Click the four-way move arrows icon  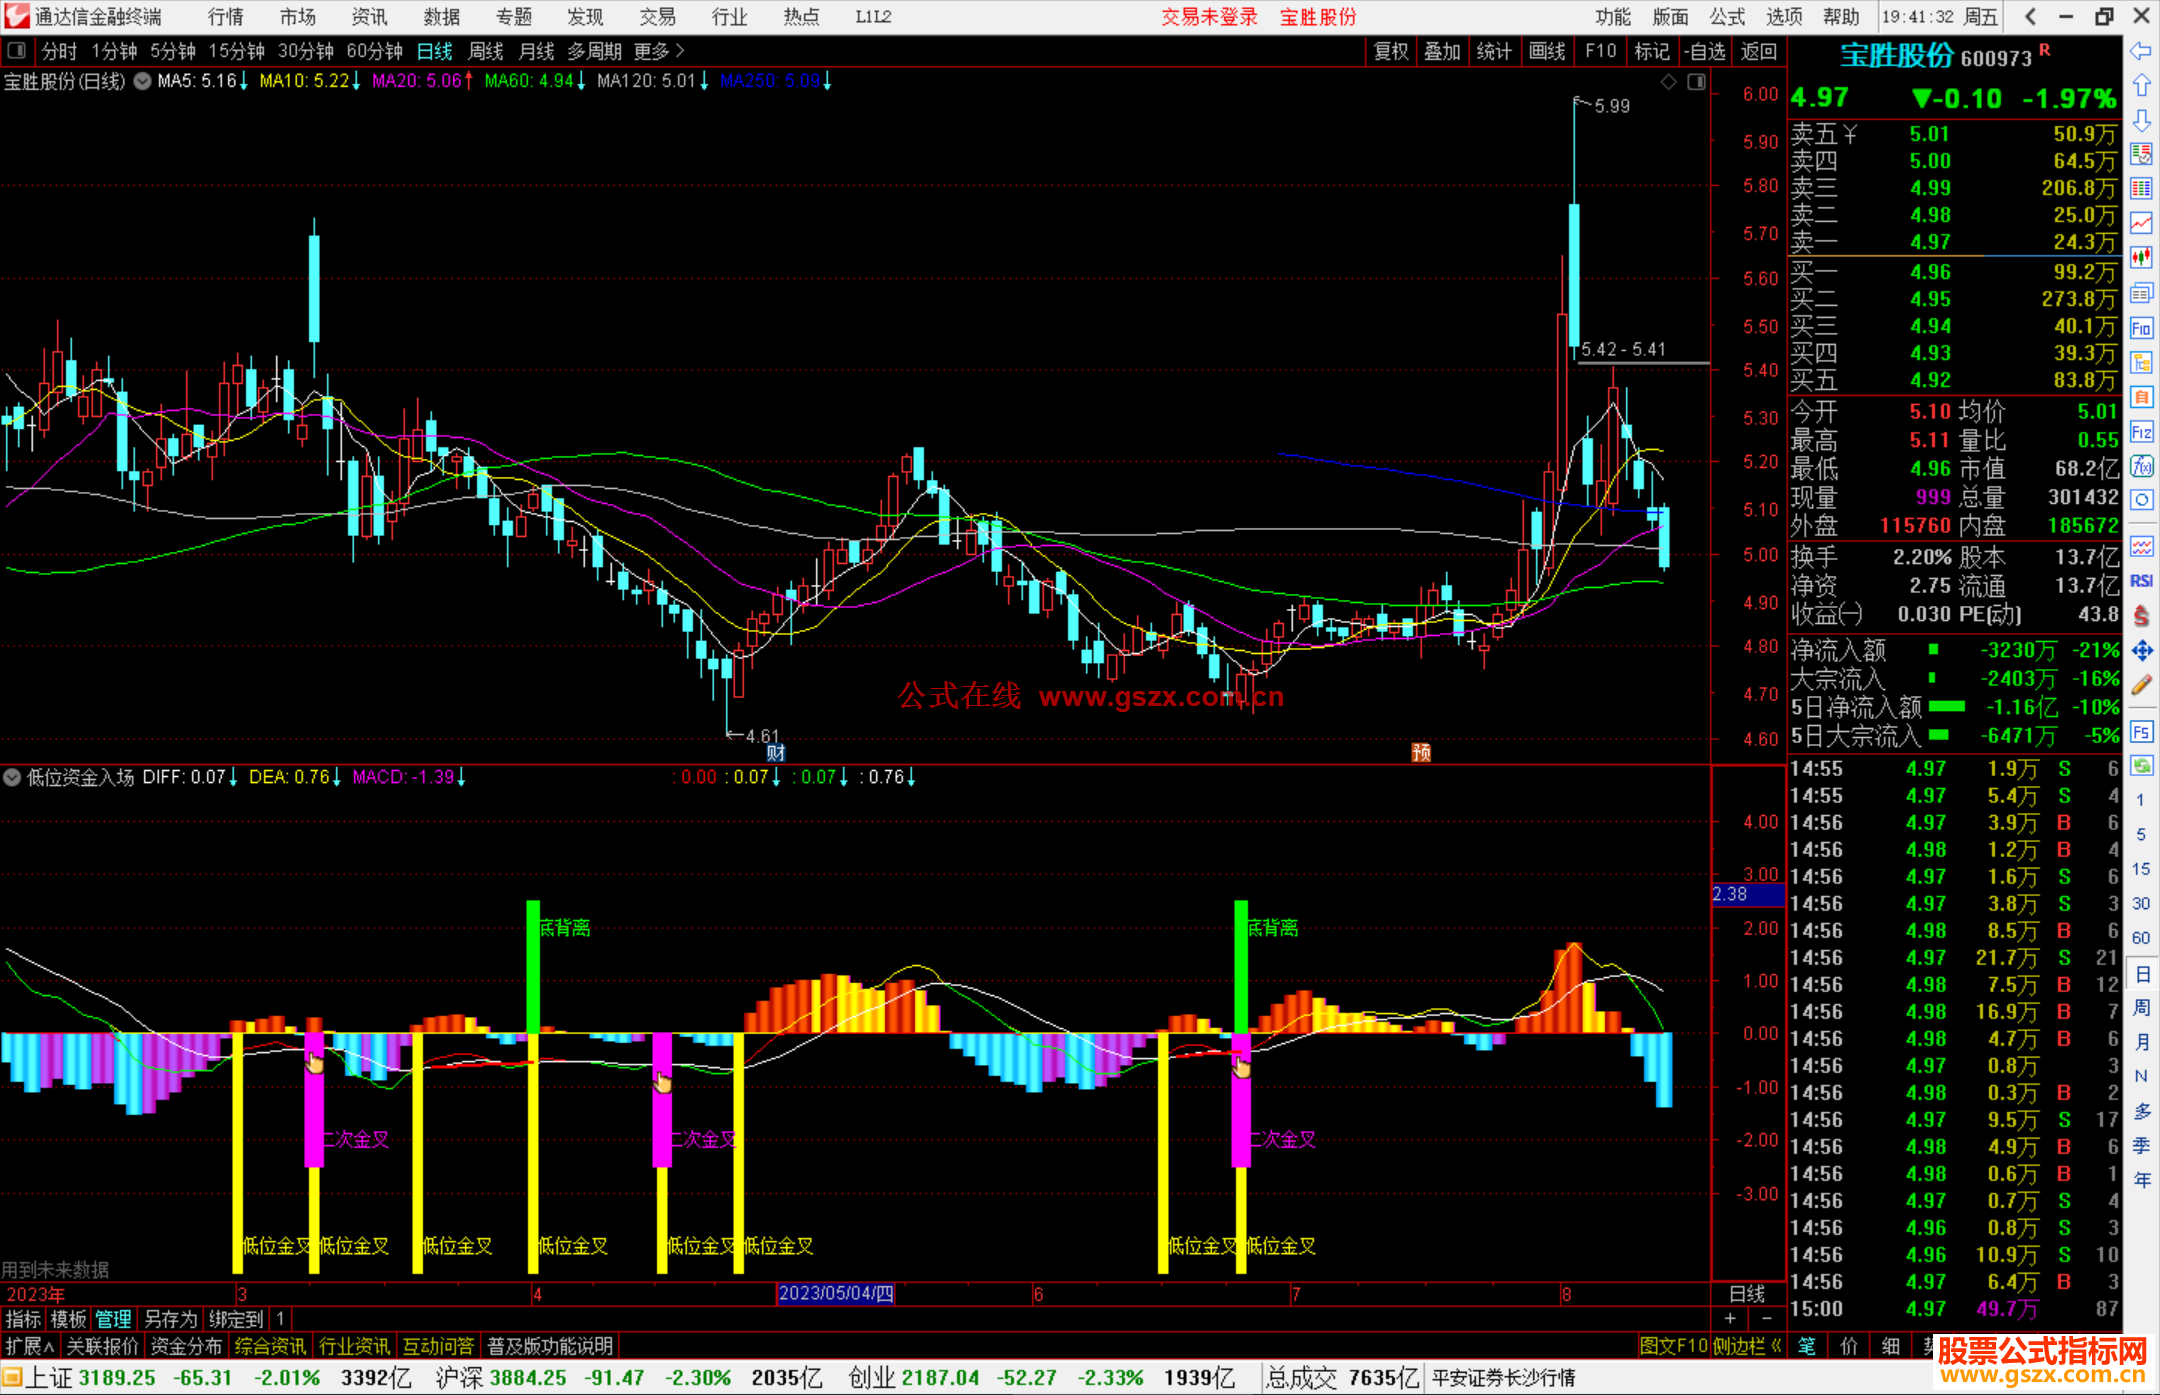[x=2141, y=651]
